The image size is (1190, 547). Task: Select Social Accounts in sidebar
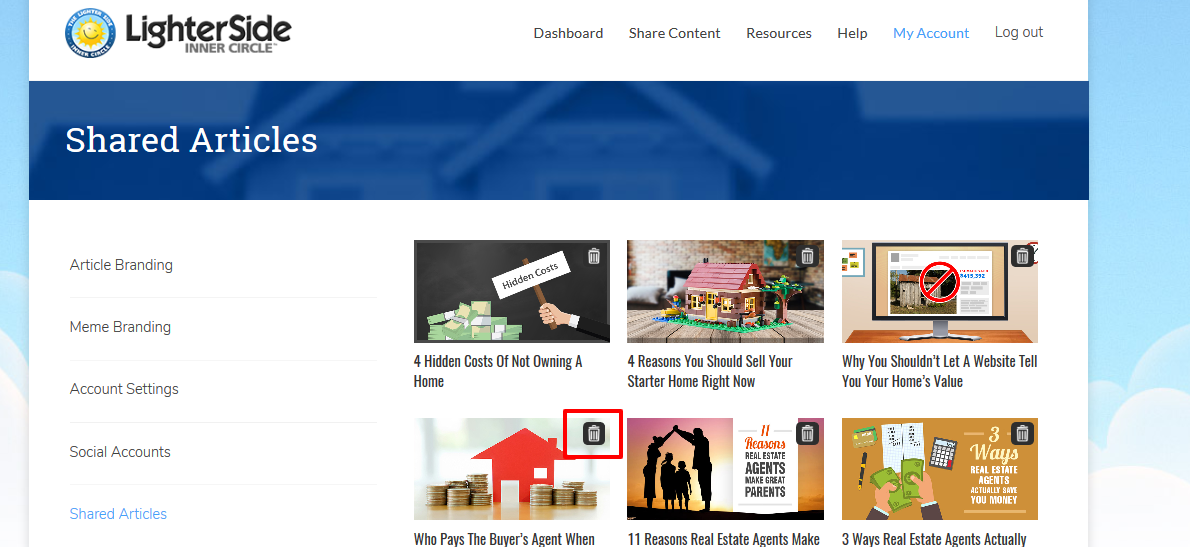pyautogui.click(x=120, y=451)
